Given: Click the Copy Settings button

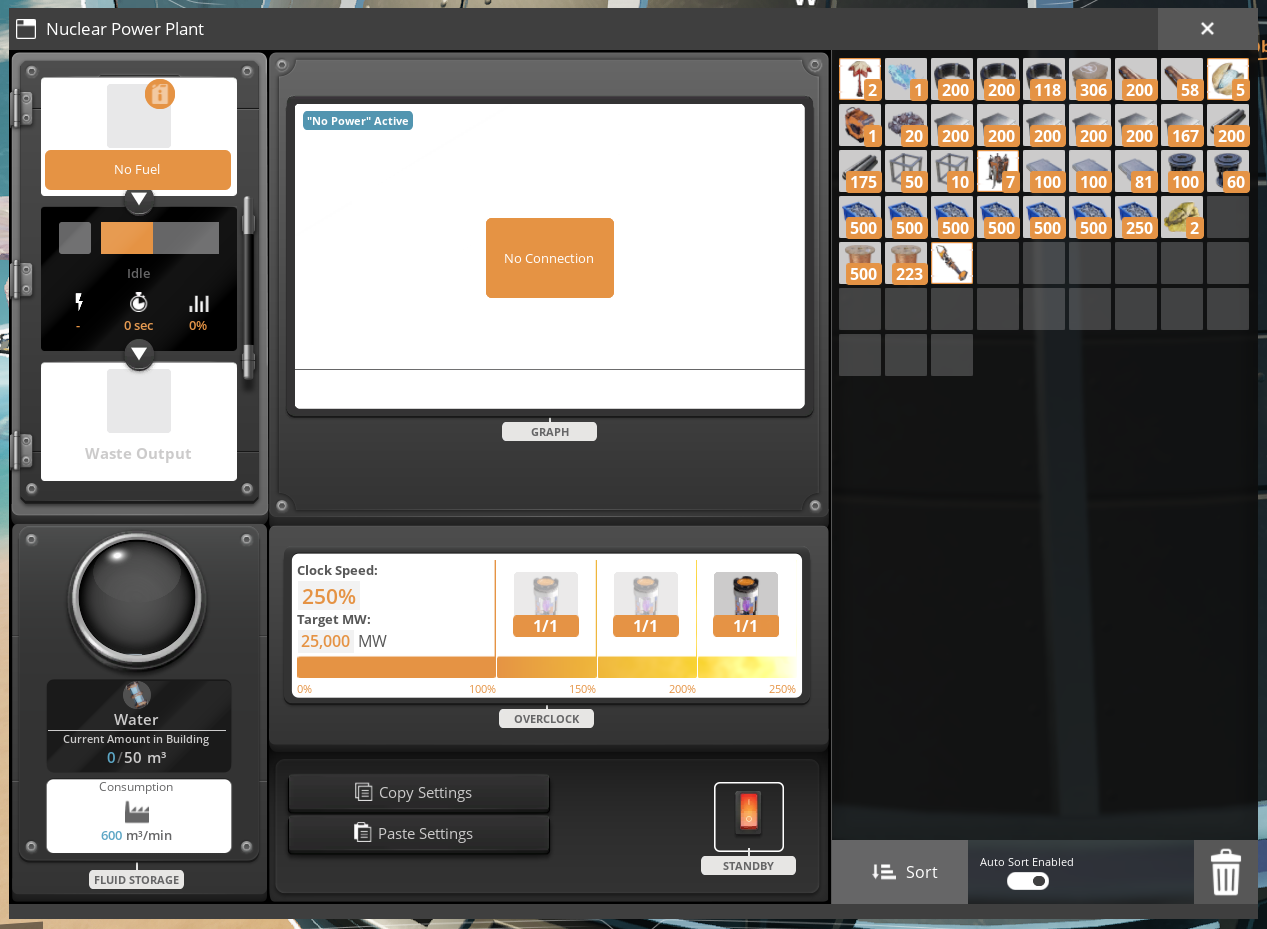Looking at the screenshot, I should pos(419,792).
